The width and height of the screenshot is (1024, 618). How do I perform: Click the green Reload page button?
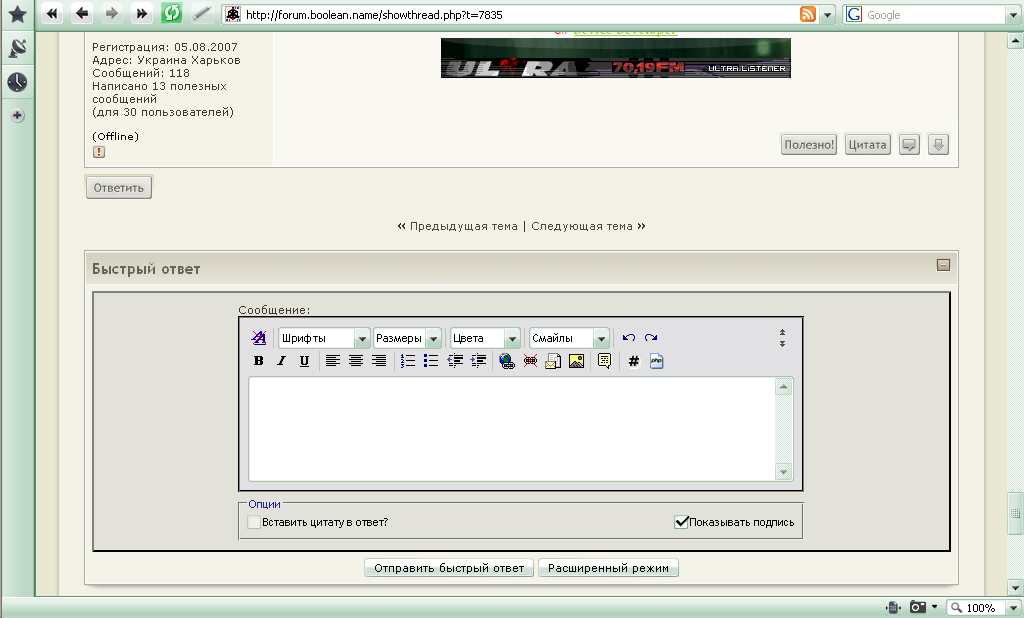172,13
